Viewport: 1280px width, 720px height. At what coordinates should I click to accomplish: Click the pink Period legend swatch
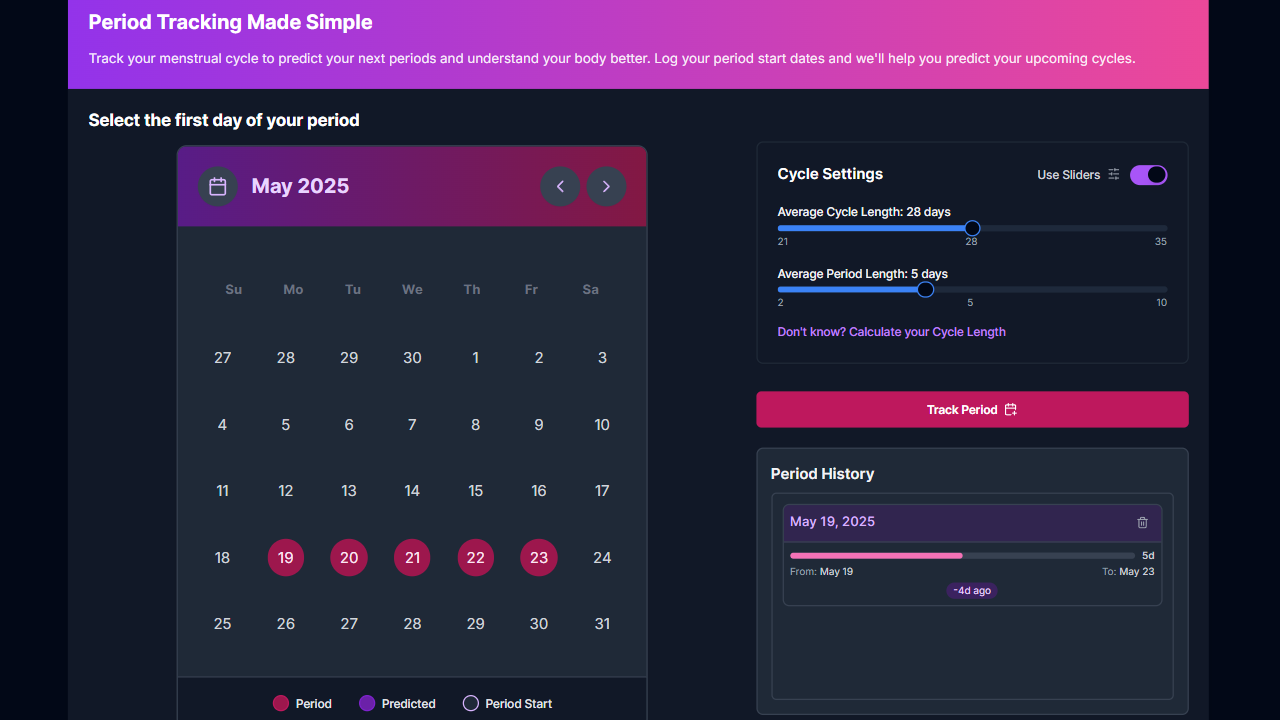pos(281,703)
